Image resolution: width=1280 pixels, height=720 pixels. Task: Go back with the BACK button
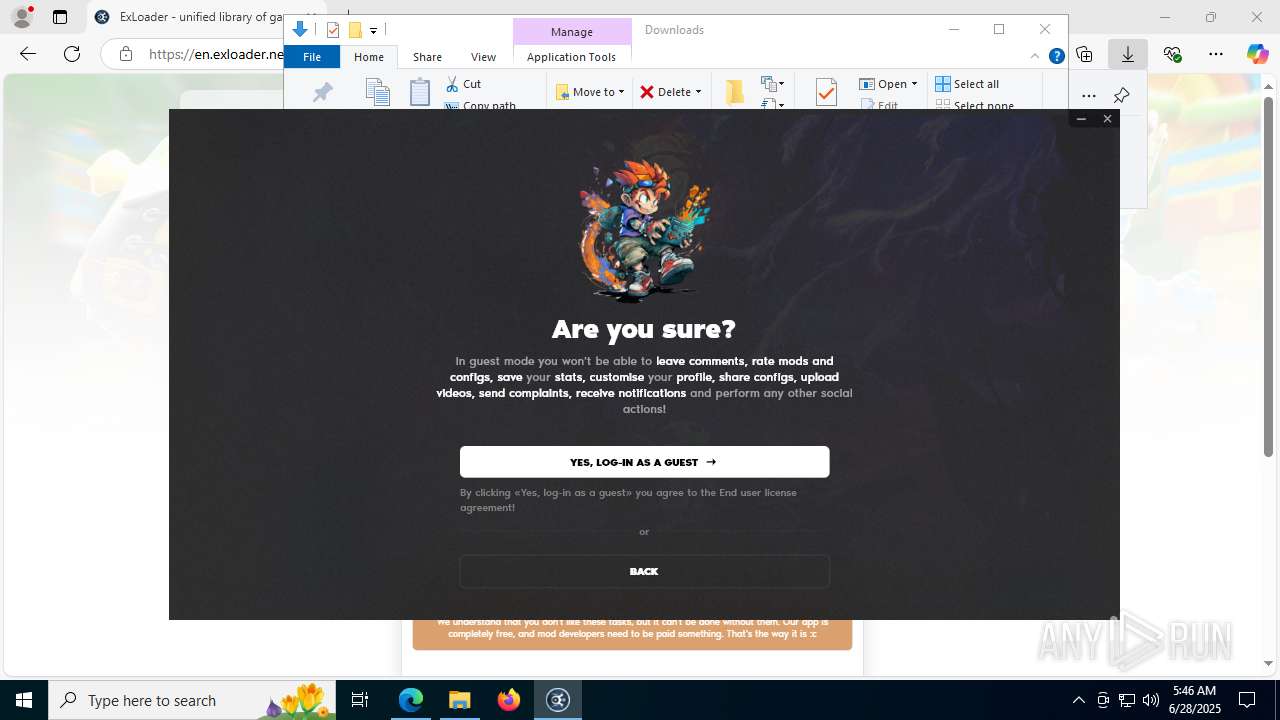pos(644,571)
